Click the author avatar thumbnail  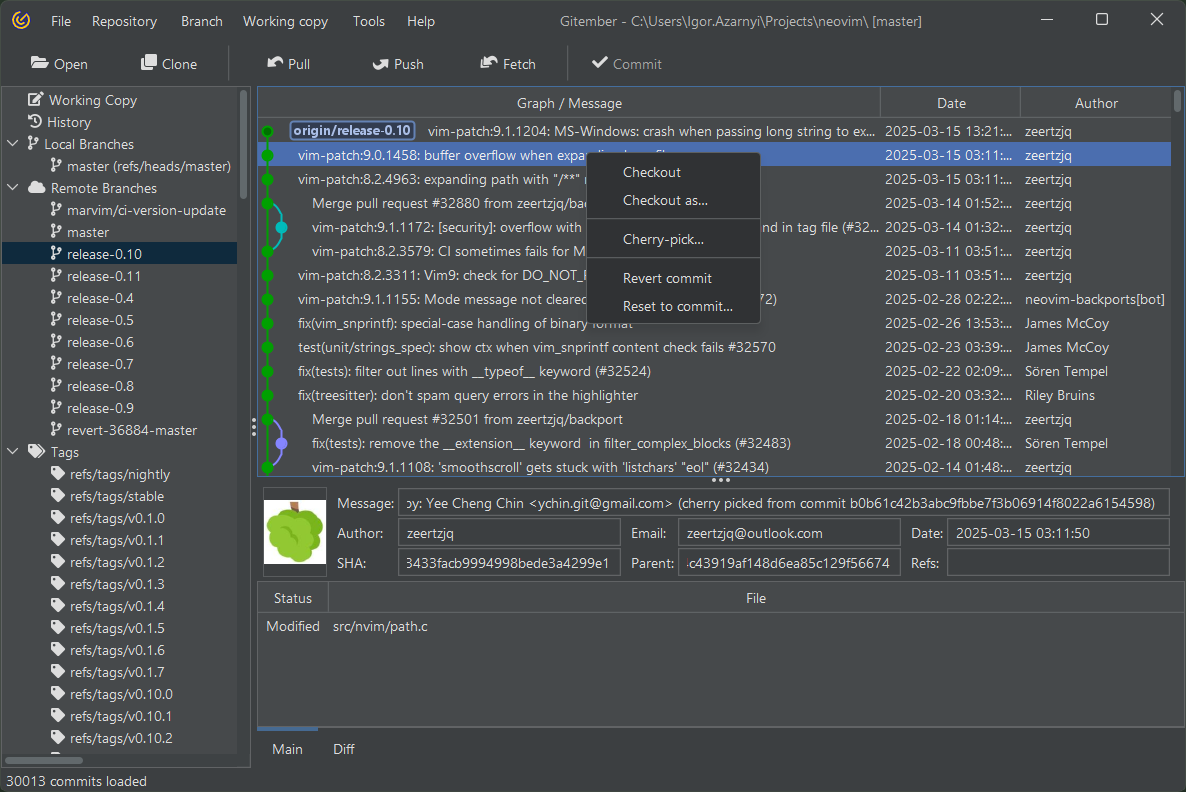click(x=294, y=532)
